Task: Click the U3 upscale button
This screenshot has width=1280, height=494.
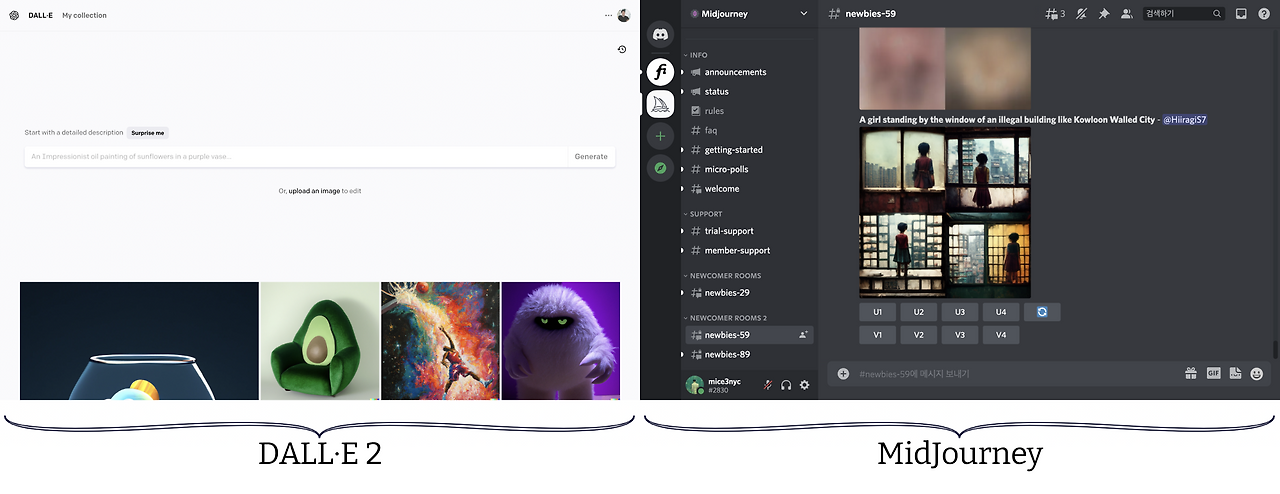Action: (959, 312)
